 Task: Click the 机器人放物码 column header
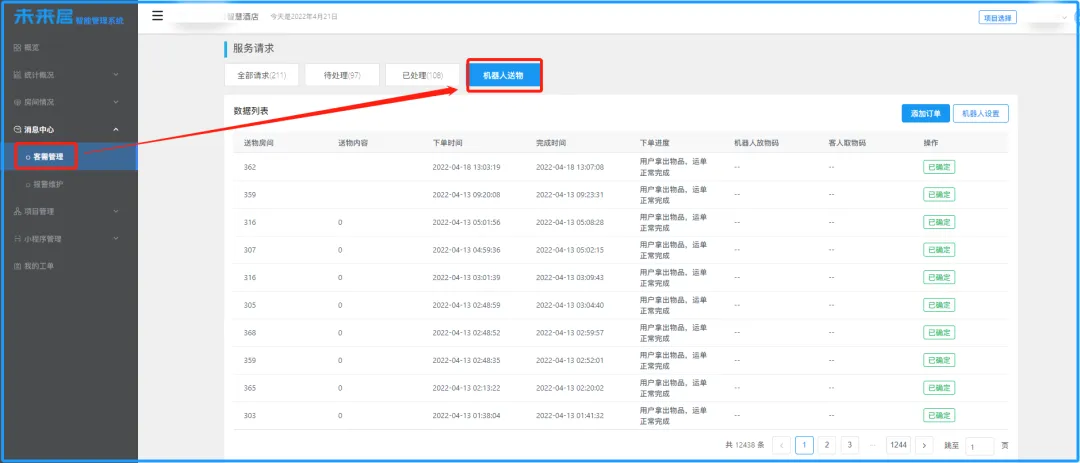(x=757, y=143)
